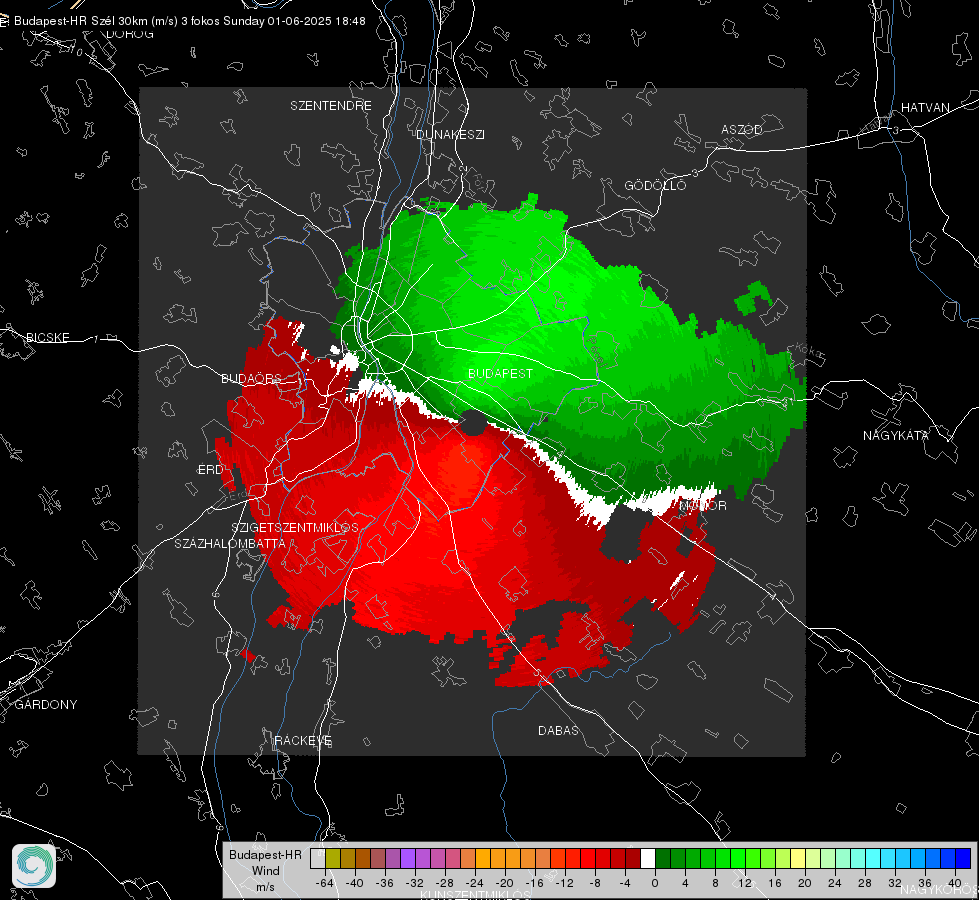
Task: Click the 28 value on the scale
Action: (865, 884)
